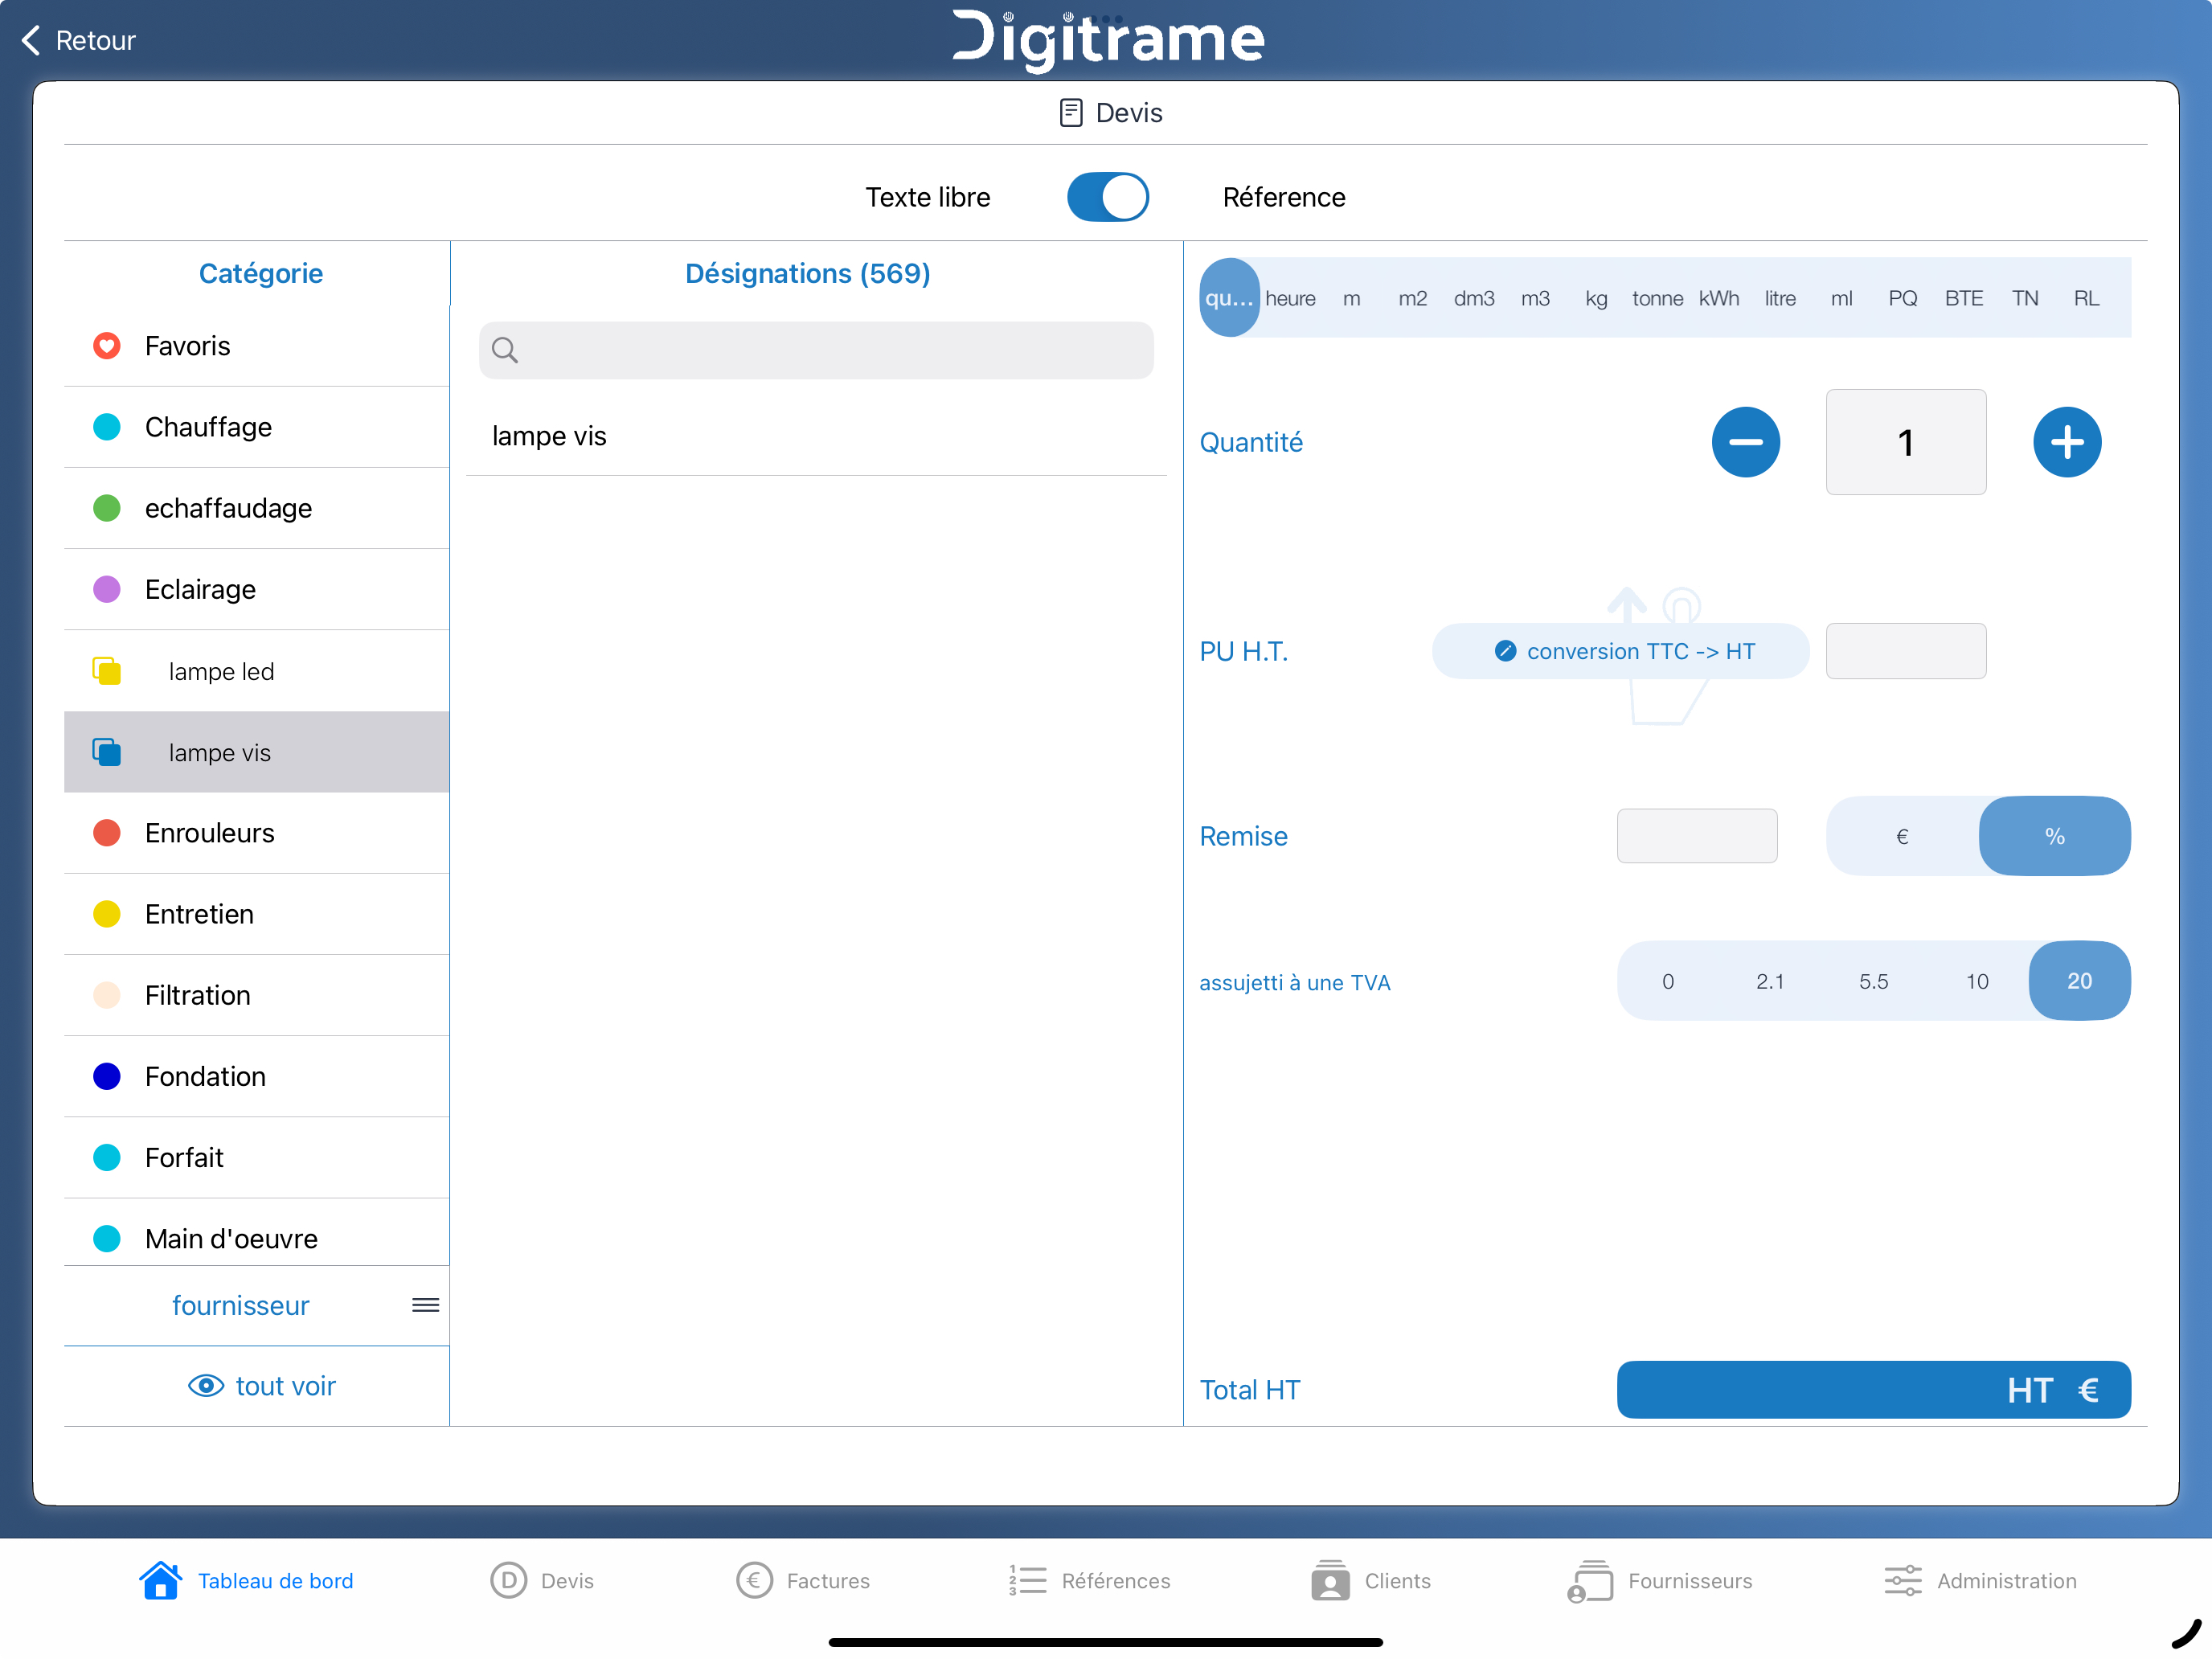Open the Filtration category

click(256, 995)
